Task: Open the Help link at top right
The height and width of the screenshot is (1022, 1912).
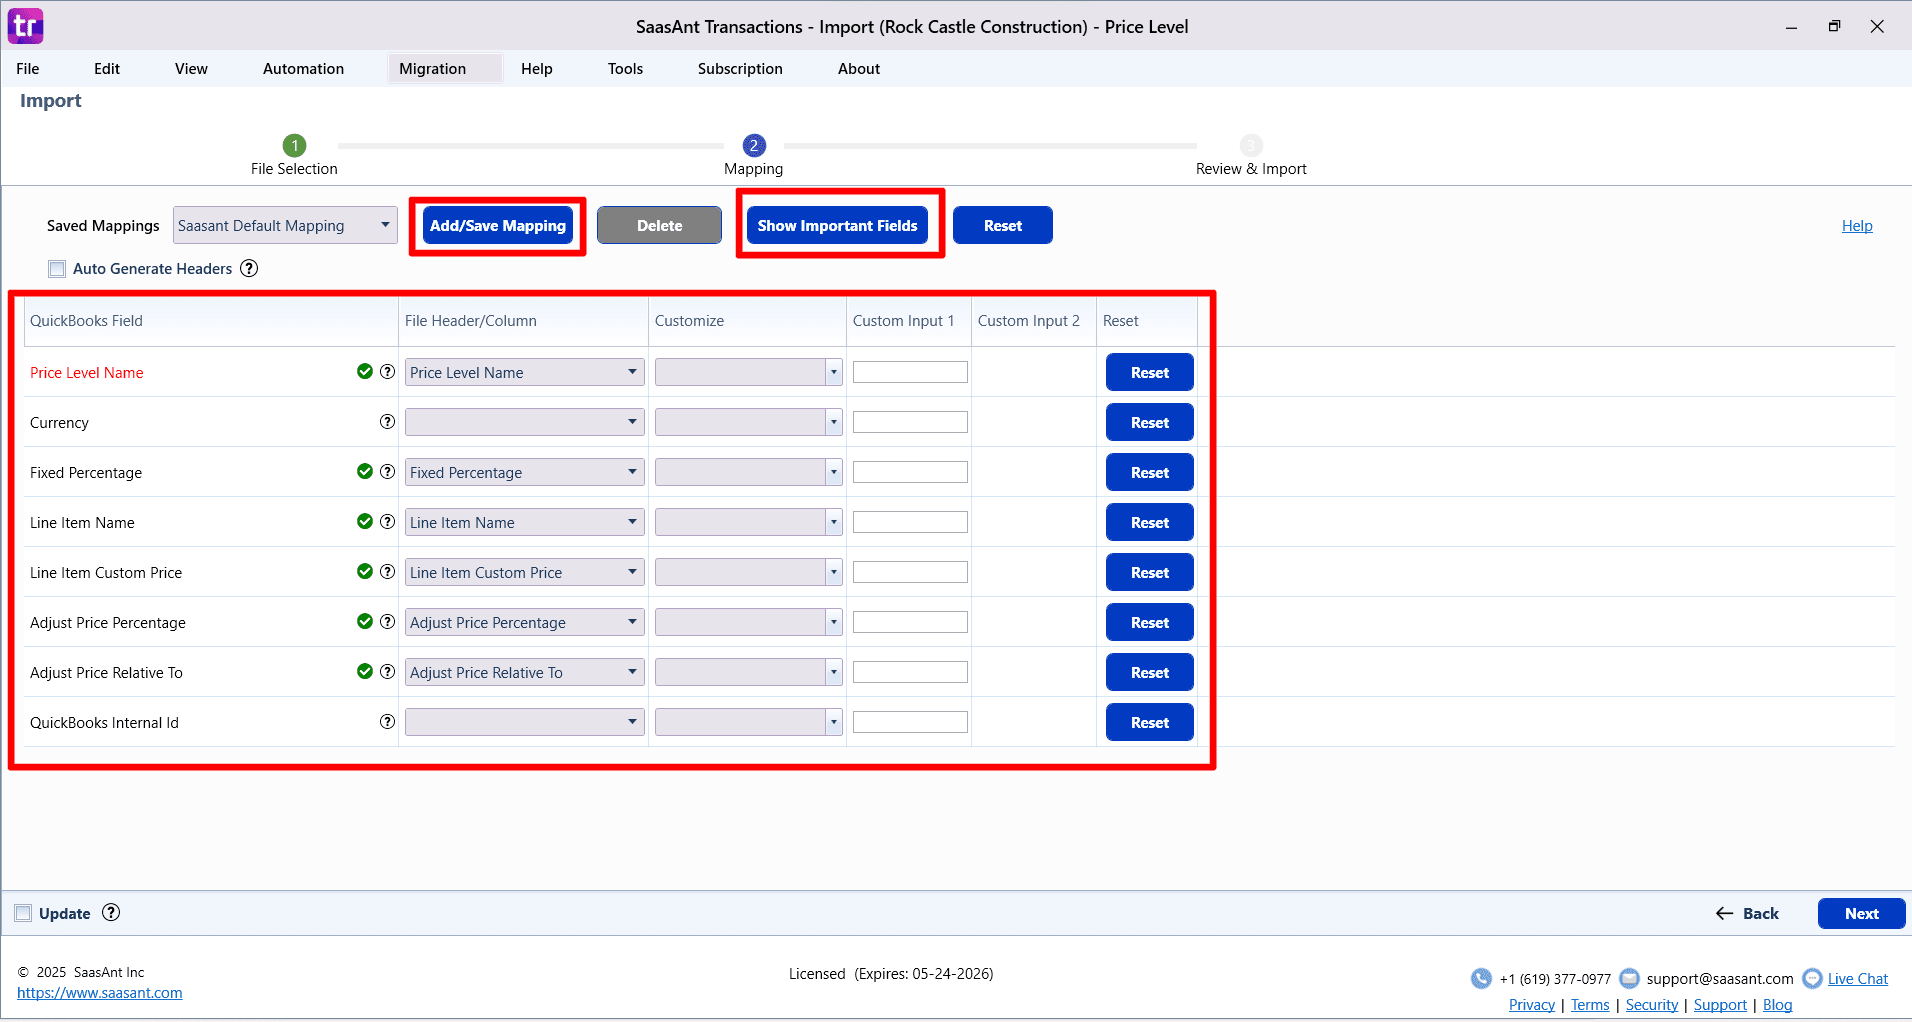Action: (1857, 226)
